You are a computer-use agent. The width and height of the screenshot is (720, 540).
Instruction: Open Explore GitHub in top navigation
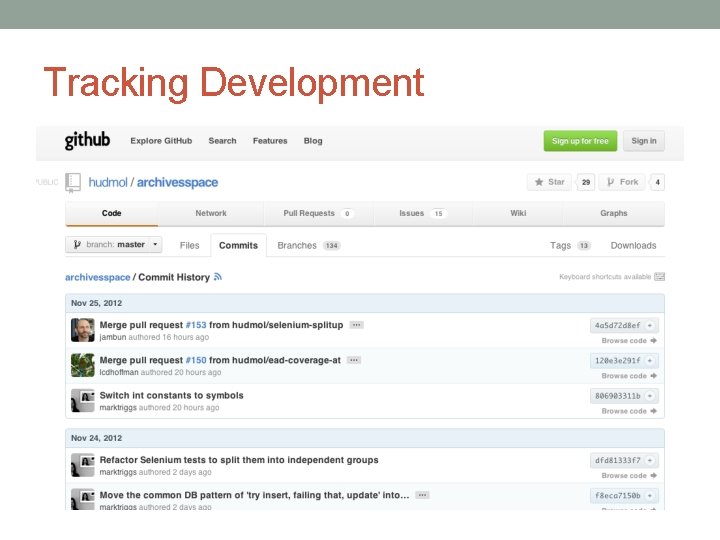click(161, 141)
